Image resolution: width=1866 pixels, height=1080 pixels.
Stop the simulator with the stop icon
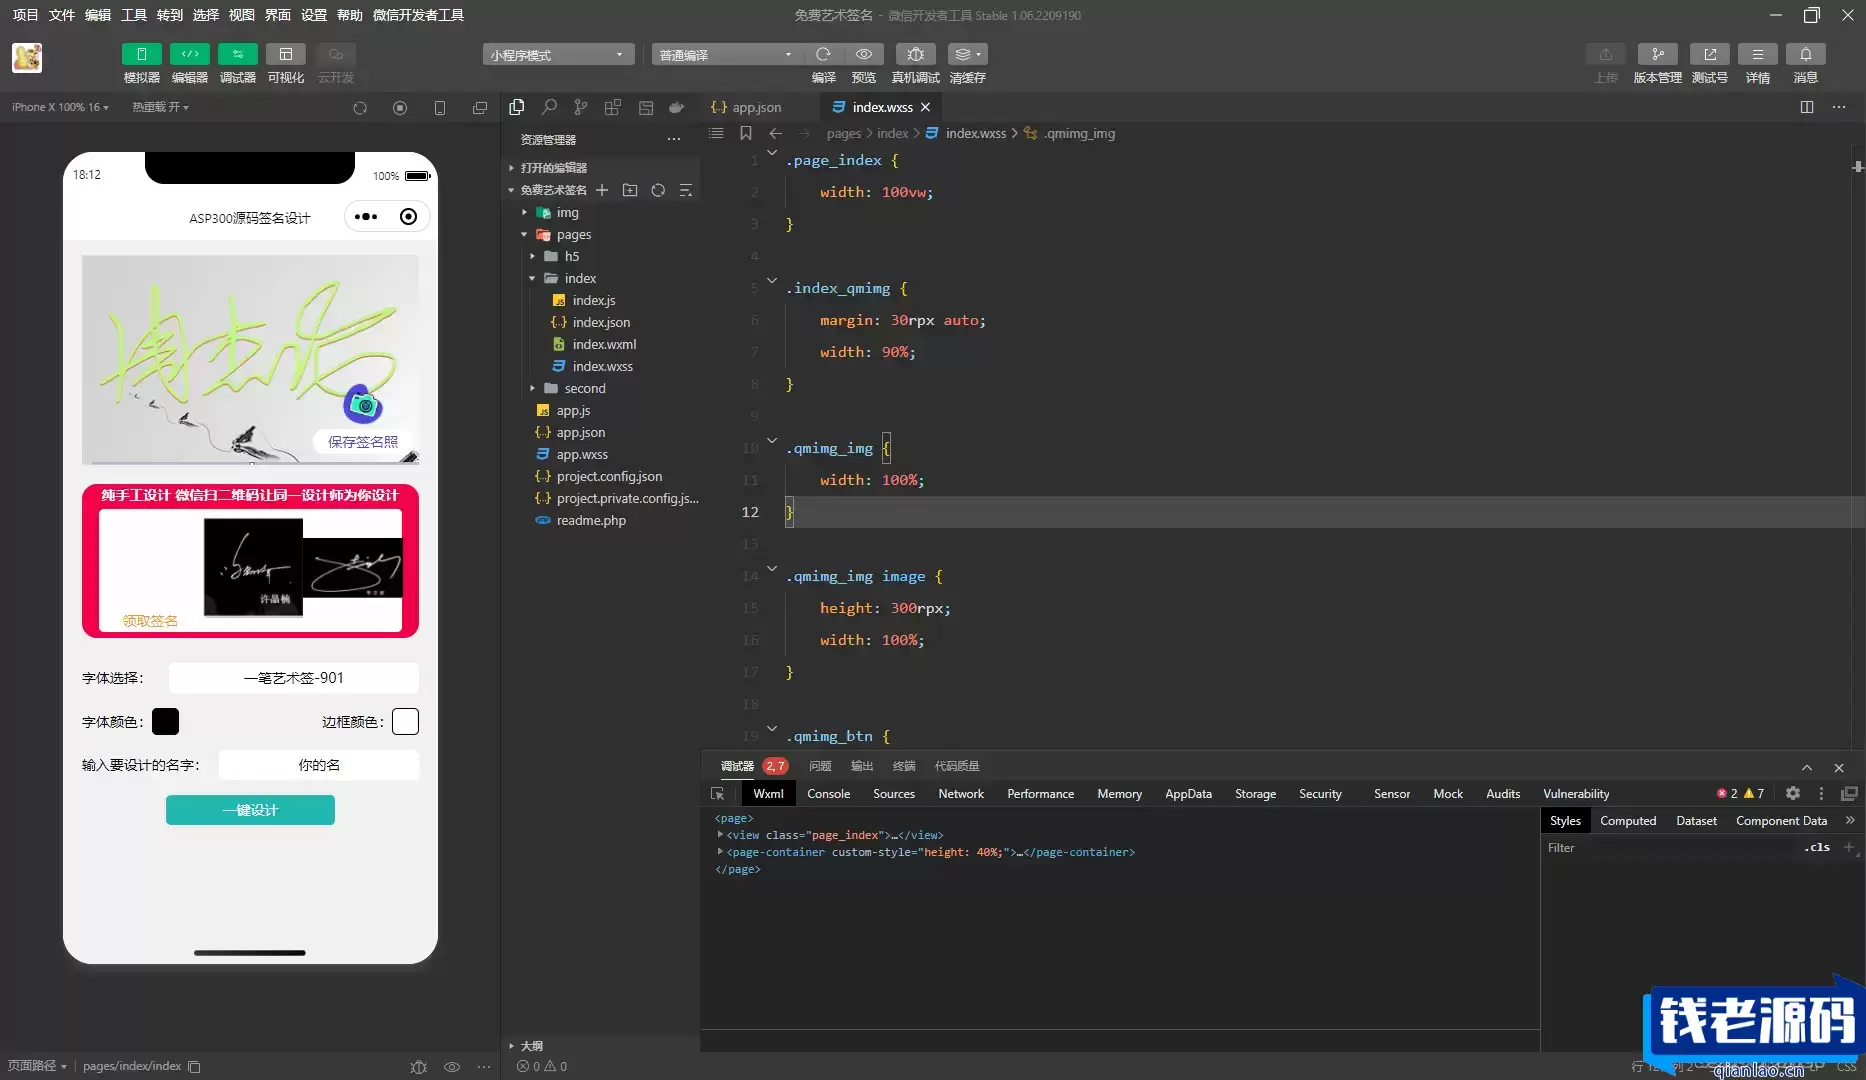(400, 108)
